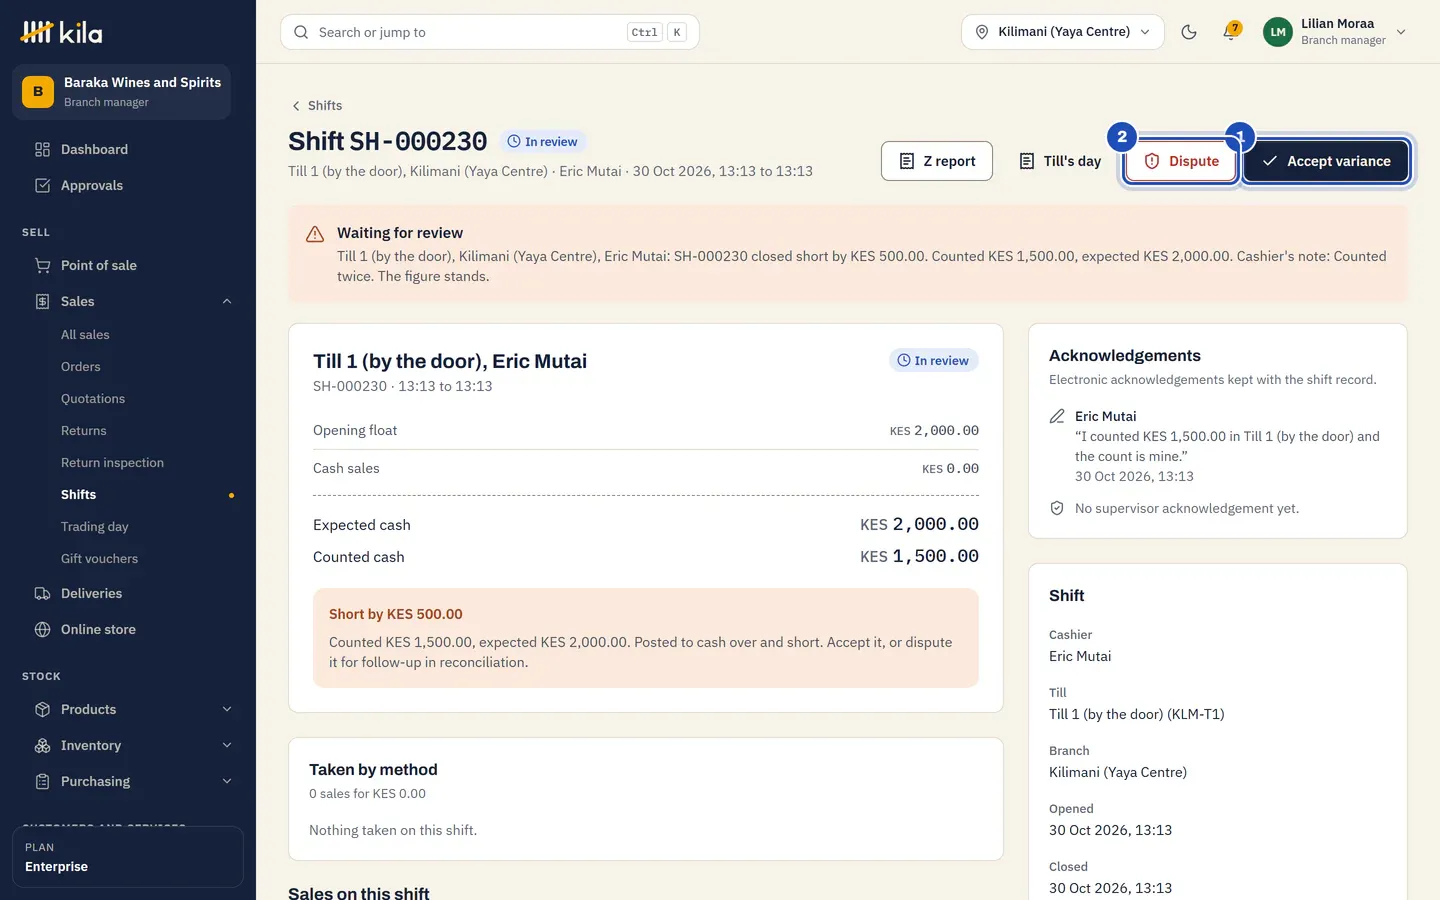Open Lilian Moraa account menu chevron
Viewport: 1440px width, 900px height.
tap(1401, 32)
